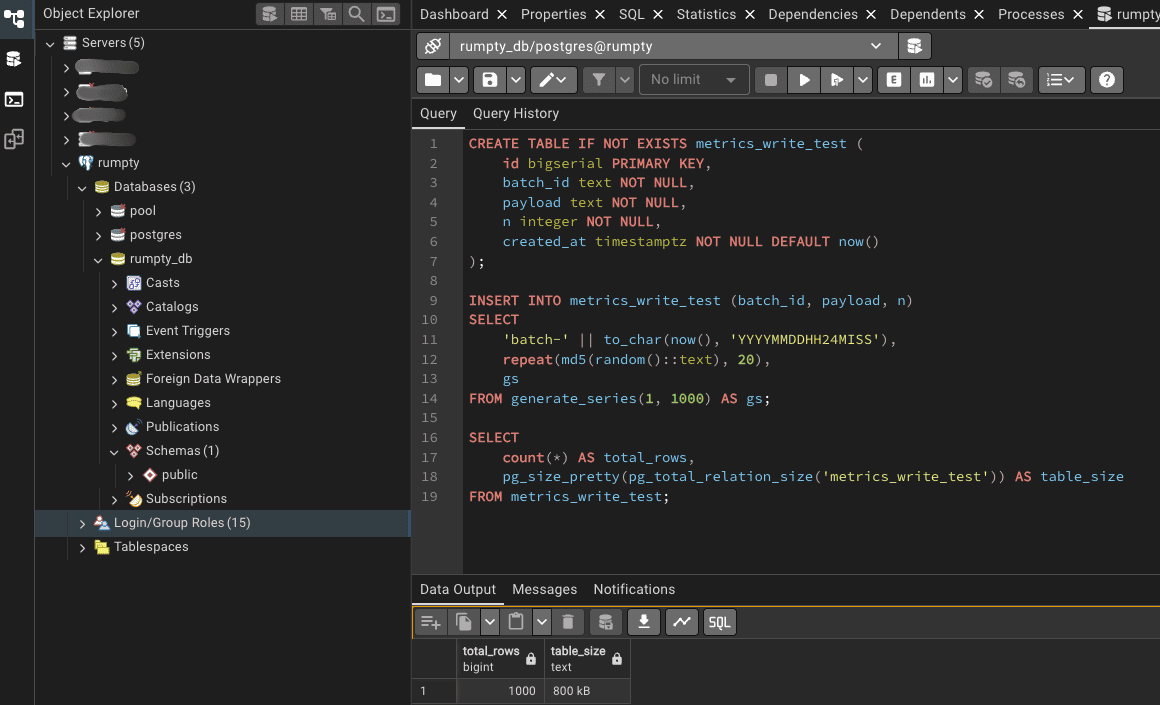The image size is (1160, 705).
Task: Collapse the rumpty server node
Action: point(66,163)
